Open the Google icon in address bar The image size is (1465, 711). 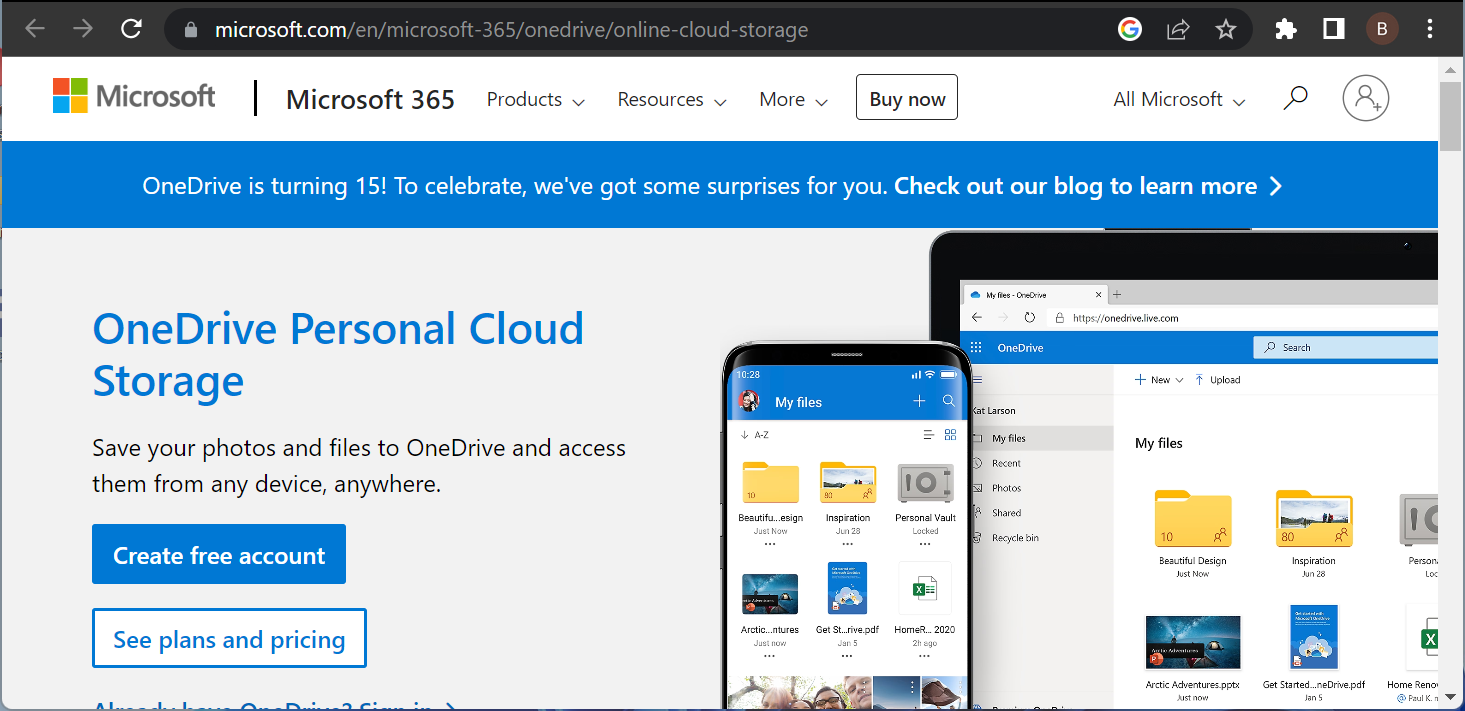coord(1130,30)
